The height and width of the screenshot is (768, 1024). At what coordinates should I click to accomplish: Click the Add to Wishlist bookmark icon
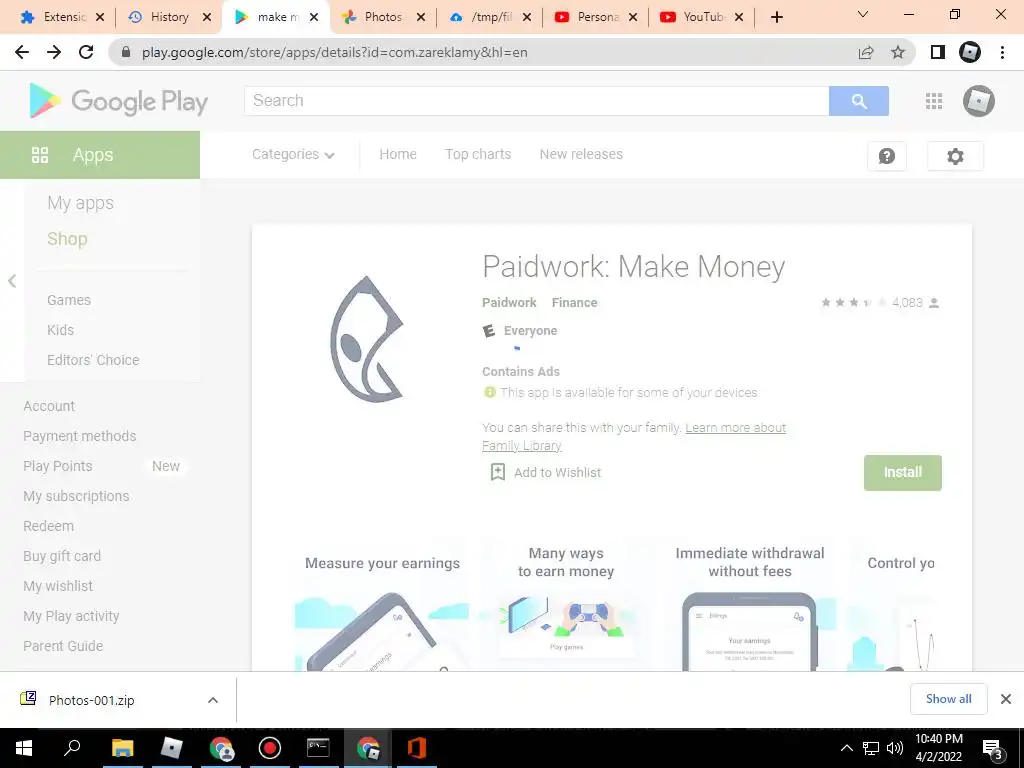[x=498, y=472]
